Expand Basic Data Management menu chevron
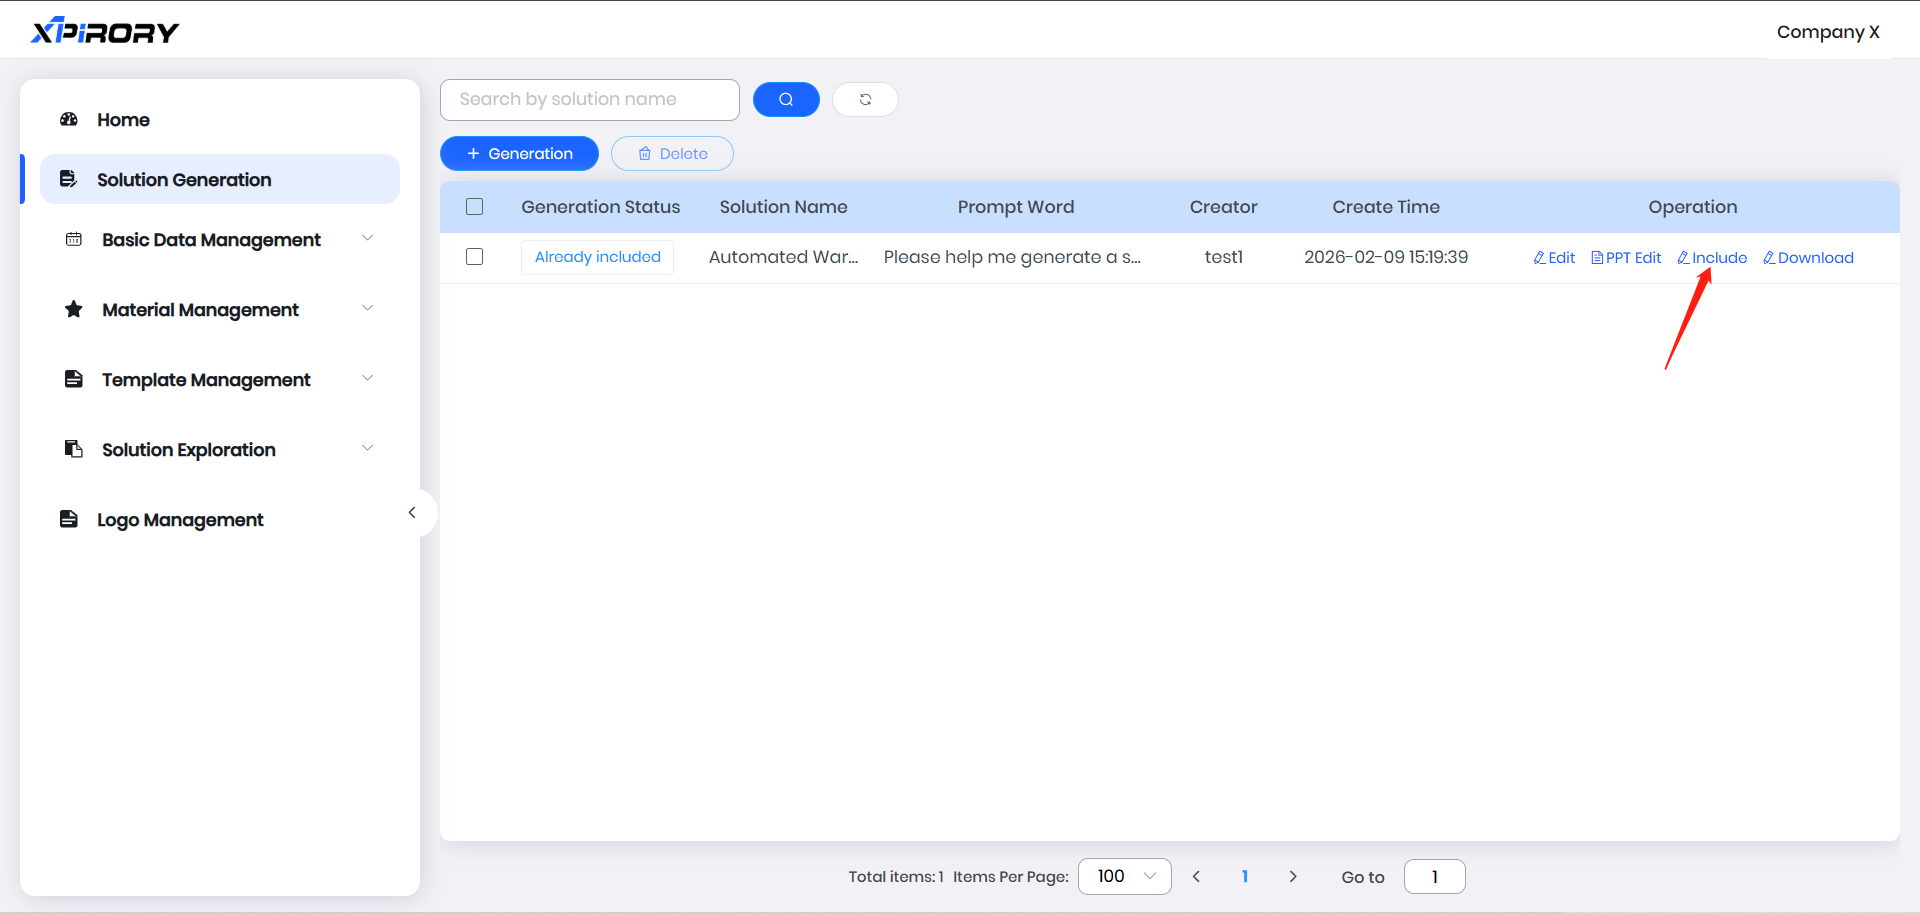The image size is (1920, 913). 367,238
